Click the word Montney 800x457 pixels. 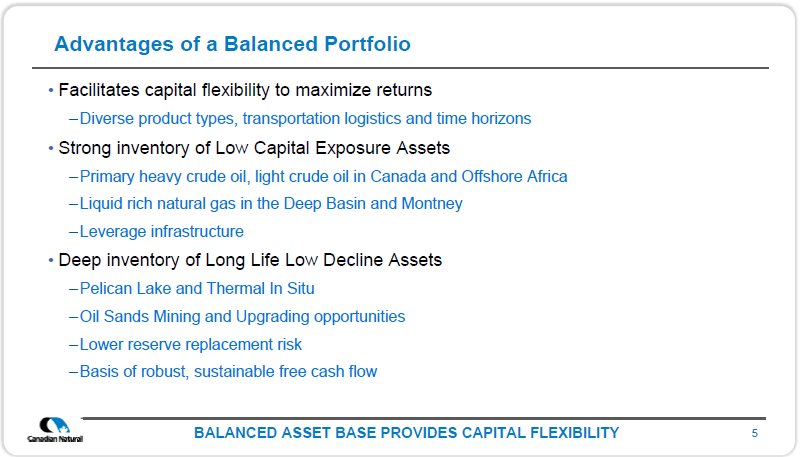tap(432, 204)
